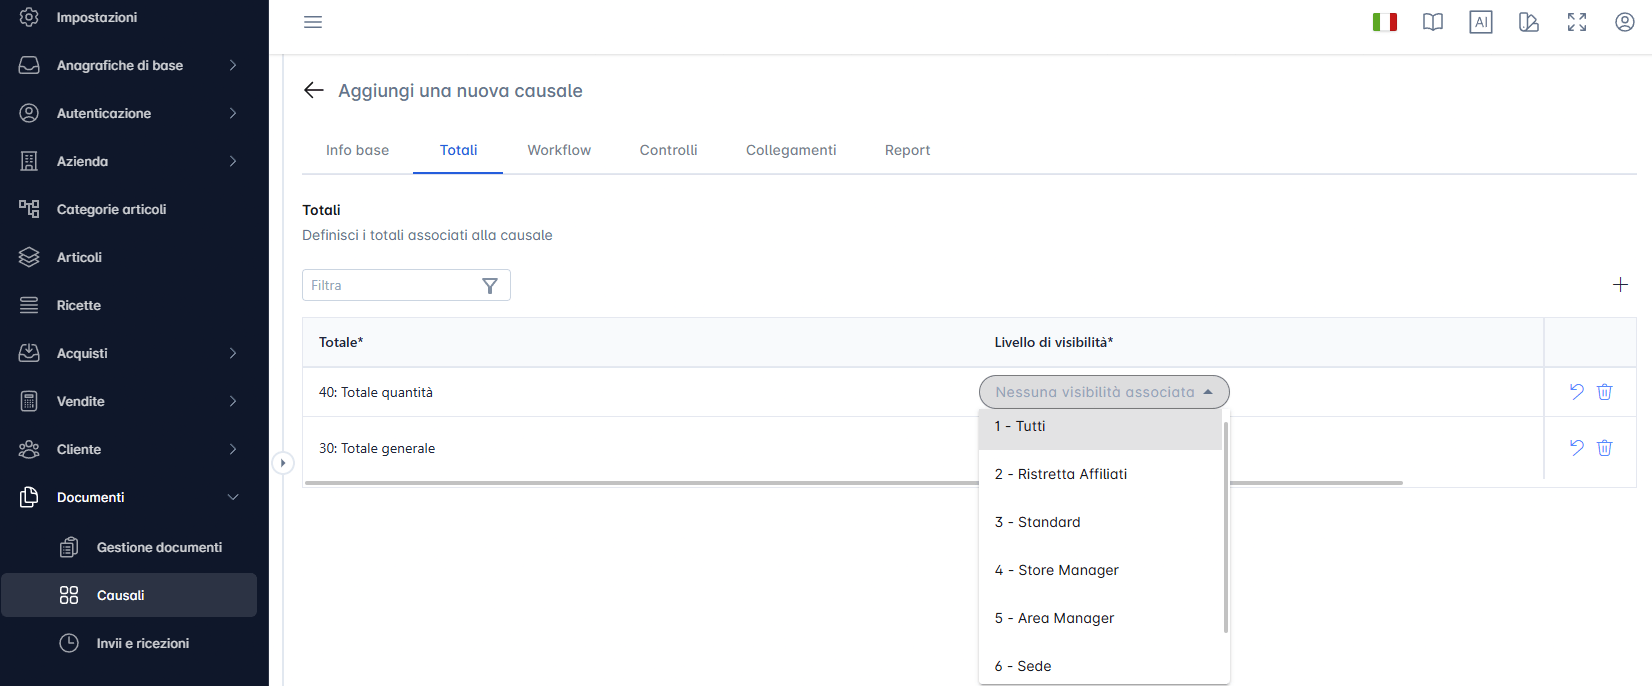Click the Articoli layers icon

(29, 257)
